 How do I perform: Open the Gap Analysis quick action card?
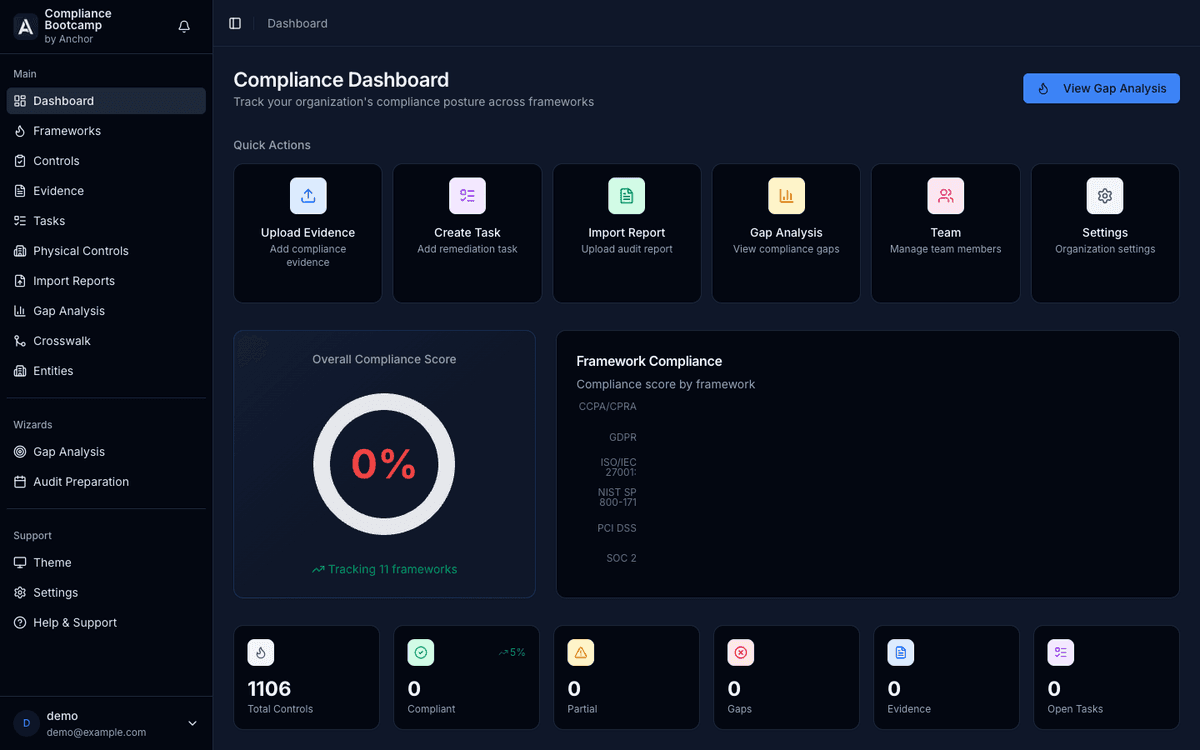click(786, 233)
